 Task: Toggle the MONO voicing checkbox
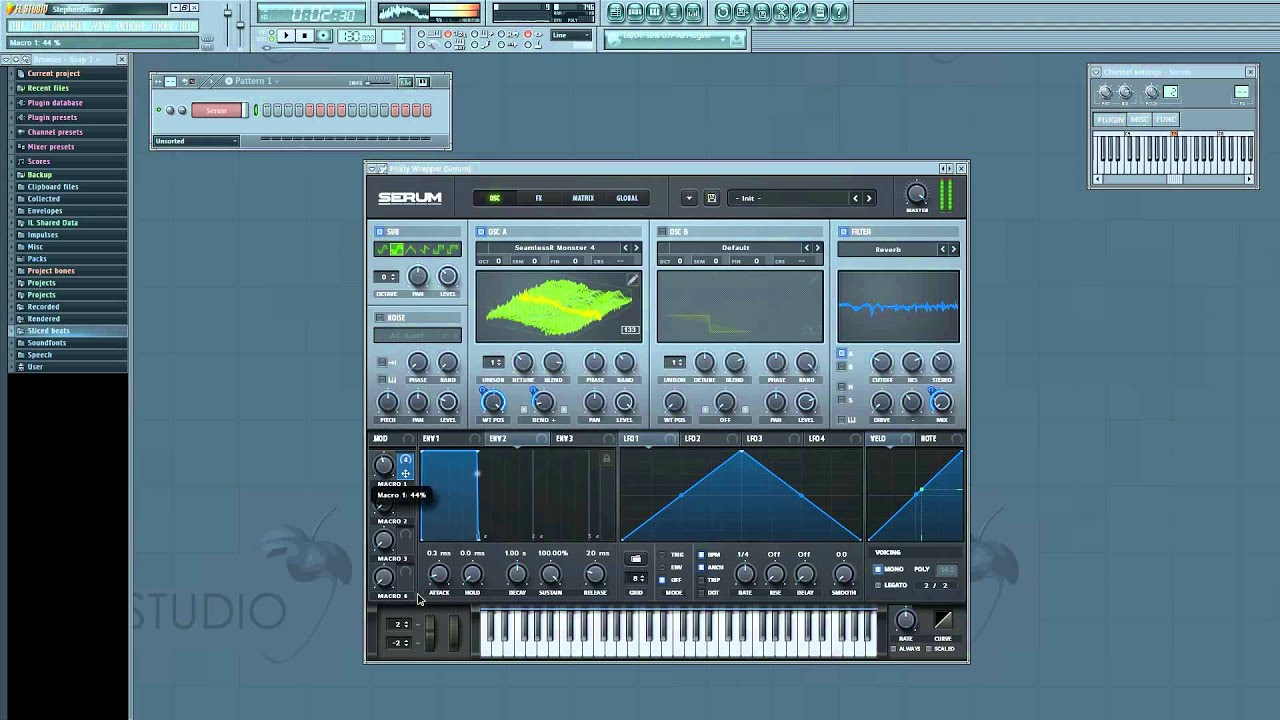click(878, 569)
